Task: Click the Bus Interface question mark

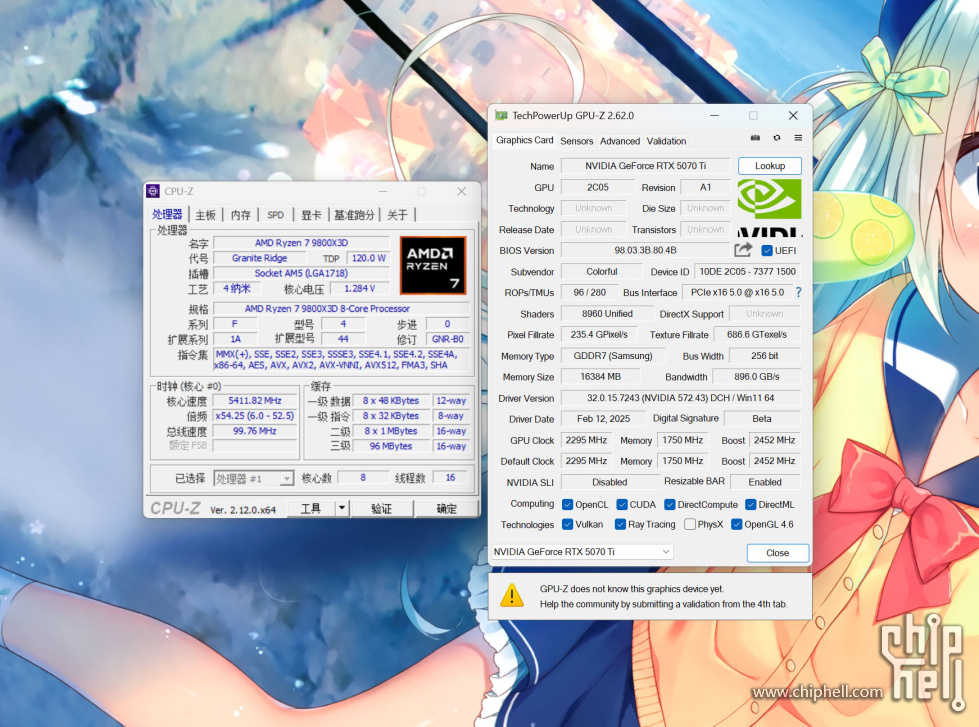Action: pyautogui.click(x=799, y=292)
